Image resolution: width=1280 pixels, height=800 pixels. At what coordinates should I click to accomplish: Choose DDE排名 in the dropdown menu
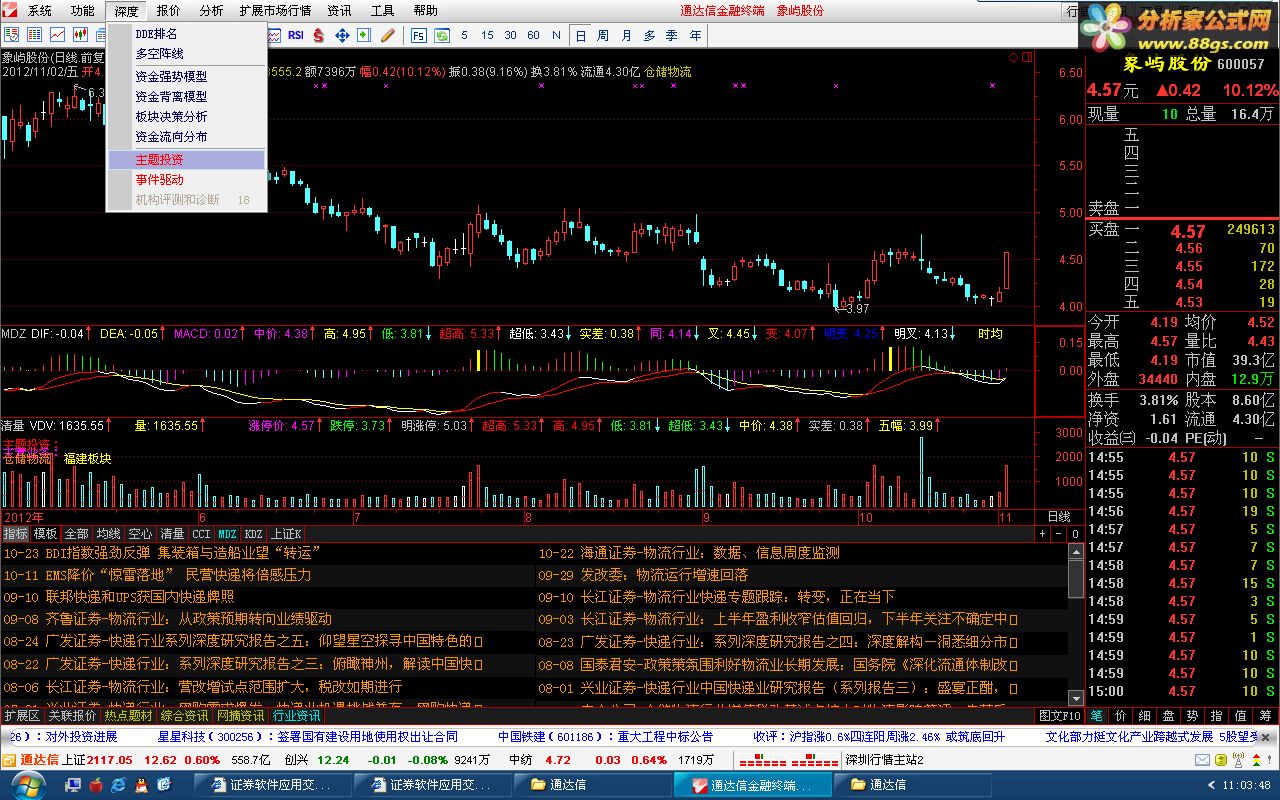pos(186,33)
